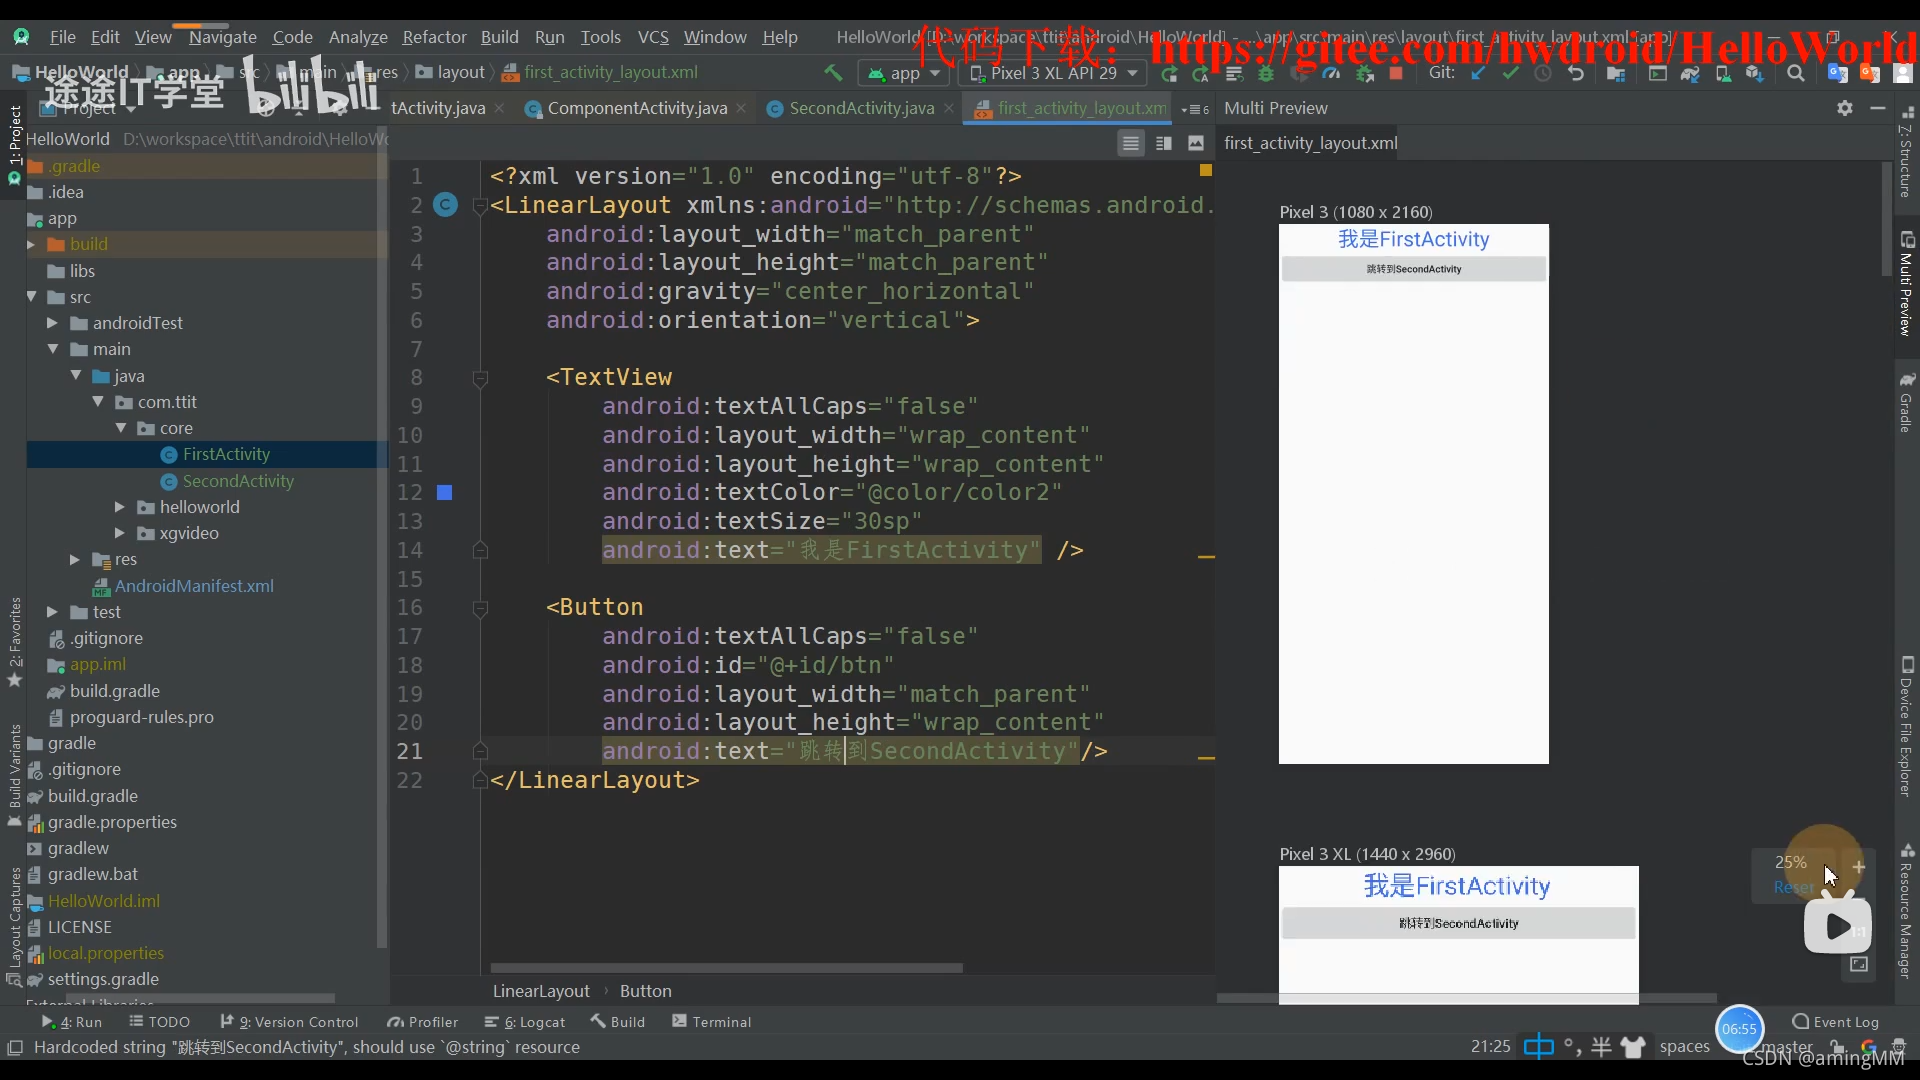
Task: Click the Debug app bug icon
Action: [1266, 73]
